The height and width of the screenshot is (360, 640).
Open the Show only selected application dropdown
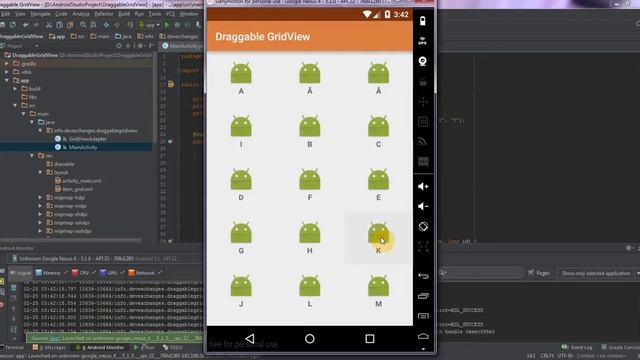click(x=598, y=273)
